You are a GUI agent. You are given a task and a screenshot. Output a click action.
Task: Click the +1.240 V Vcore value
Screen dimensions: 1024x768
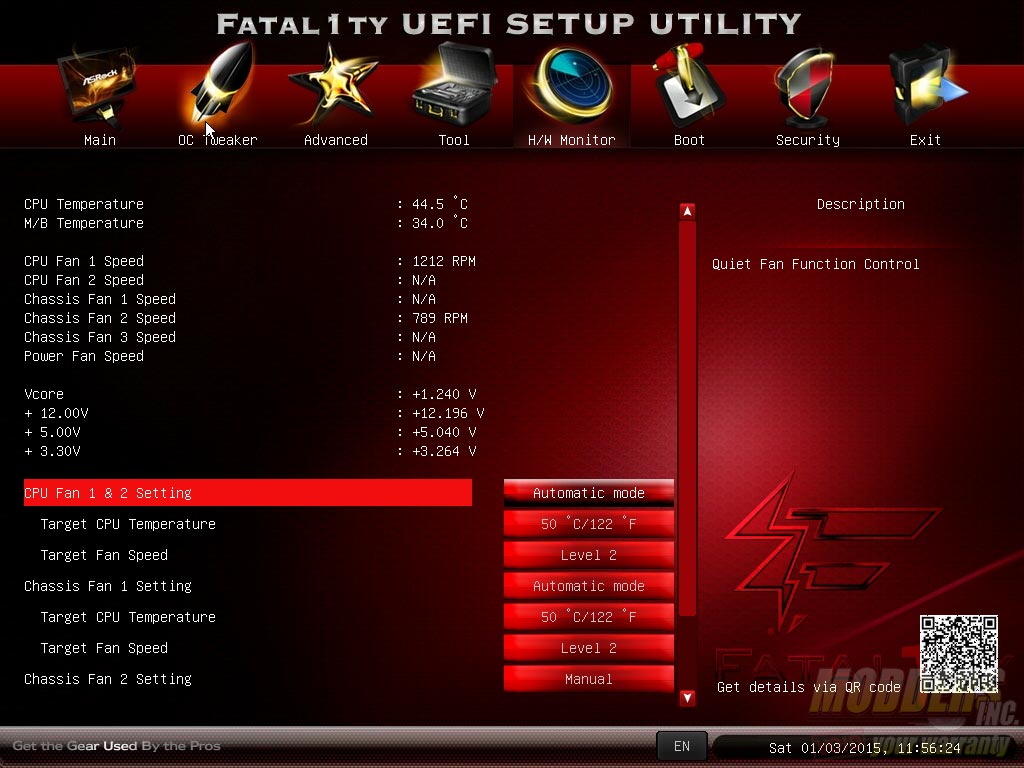pos(444,394)
